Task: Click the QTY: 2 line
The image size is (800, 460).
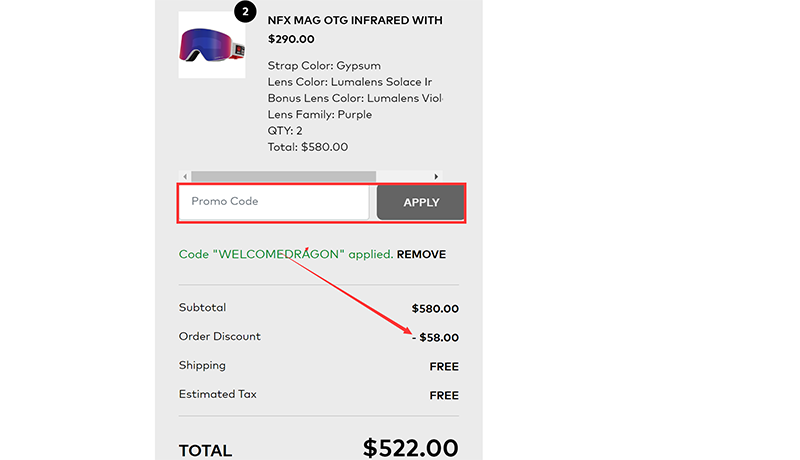Action: click(x=285, y=131)
